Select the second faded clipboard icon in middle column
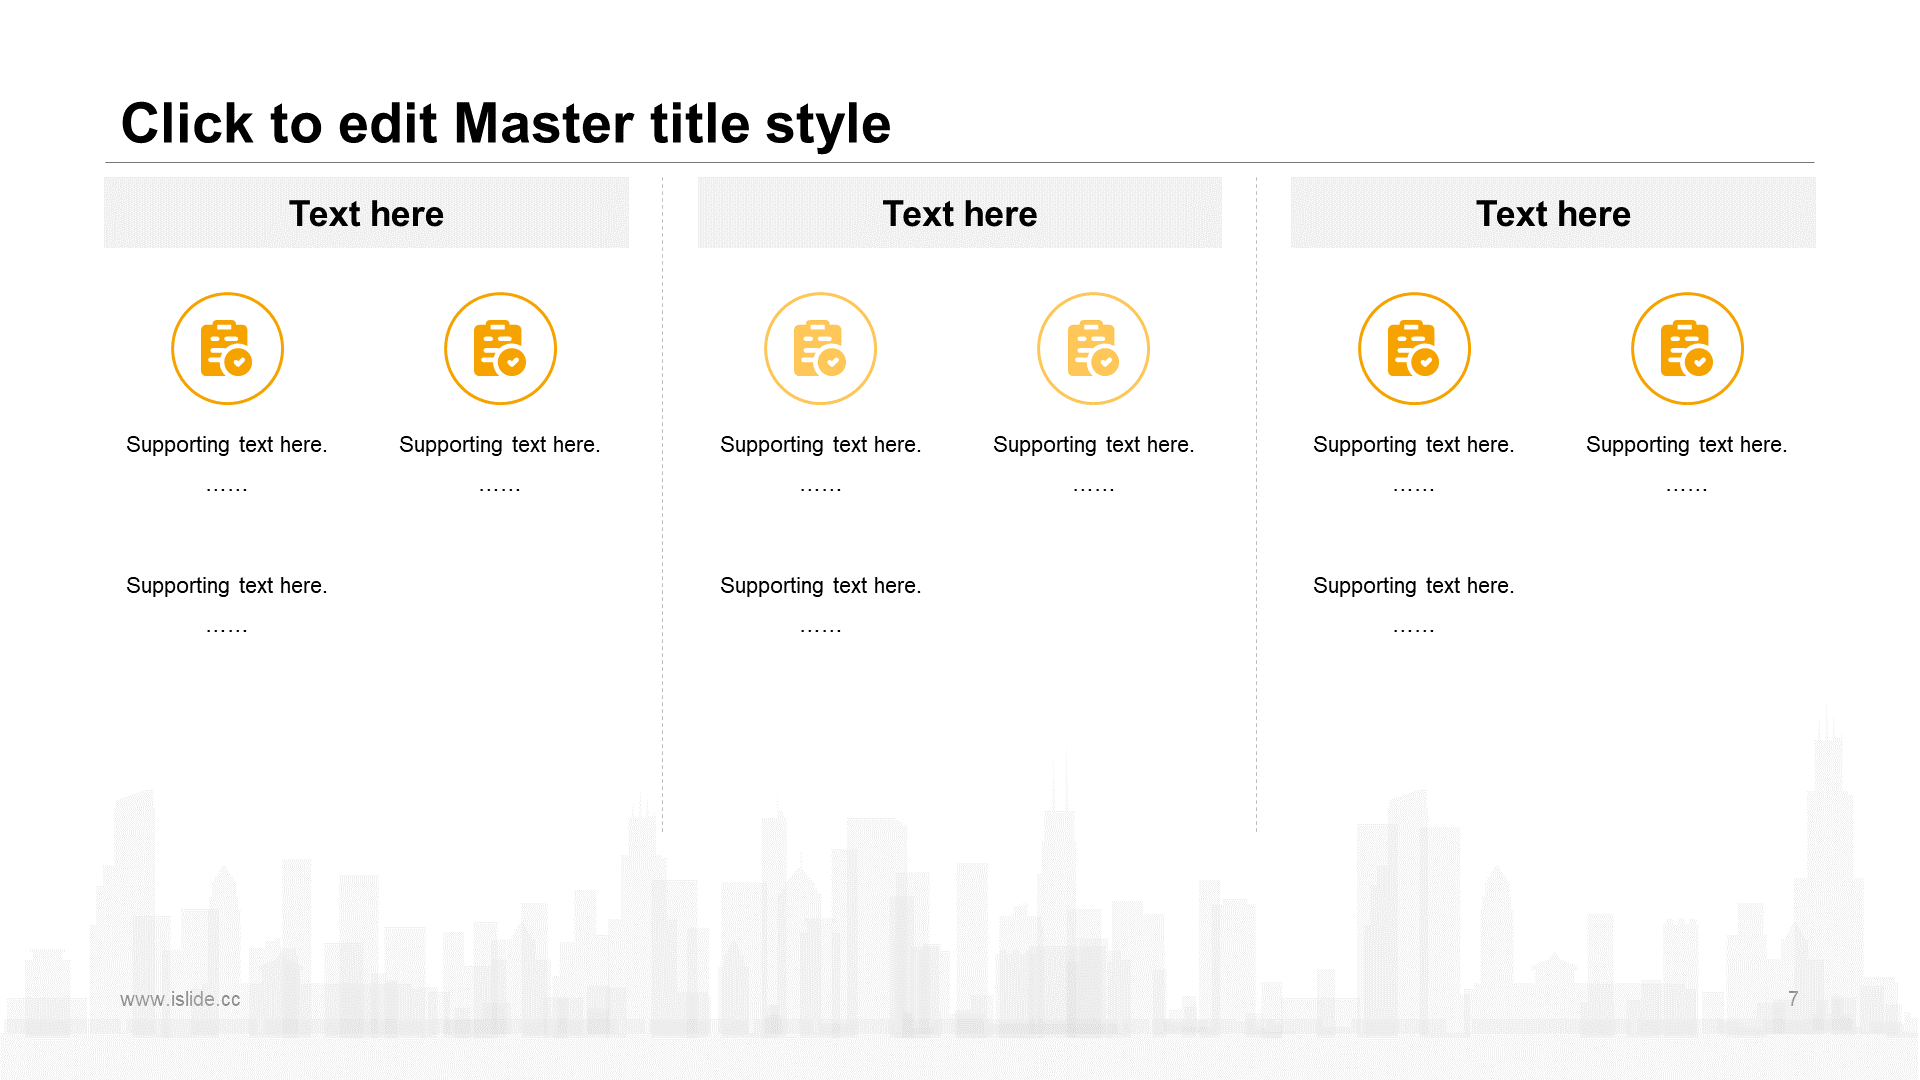 (1093, 348)
